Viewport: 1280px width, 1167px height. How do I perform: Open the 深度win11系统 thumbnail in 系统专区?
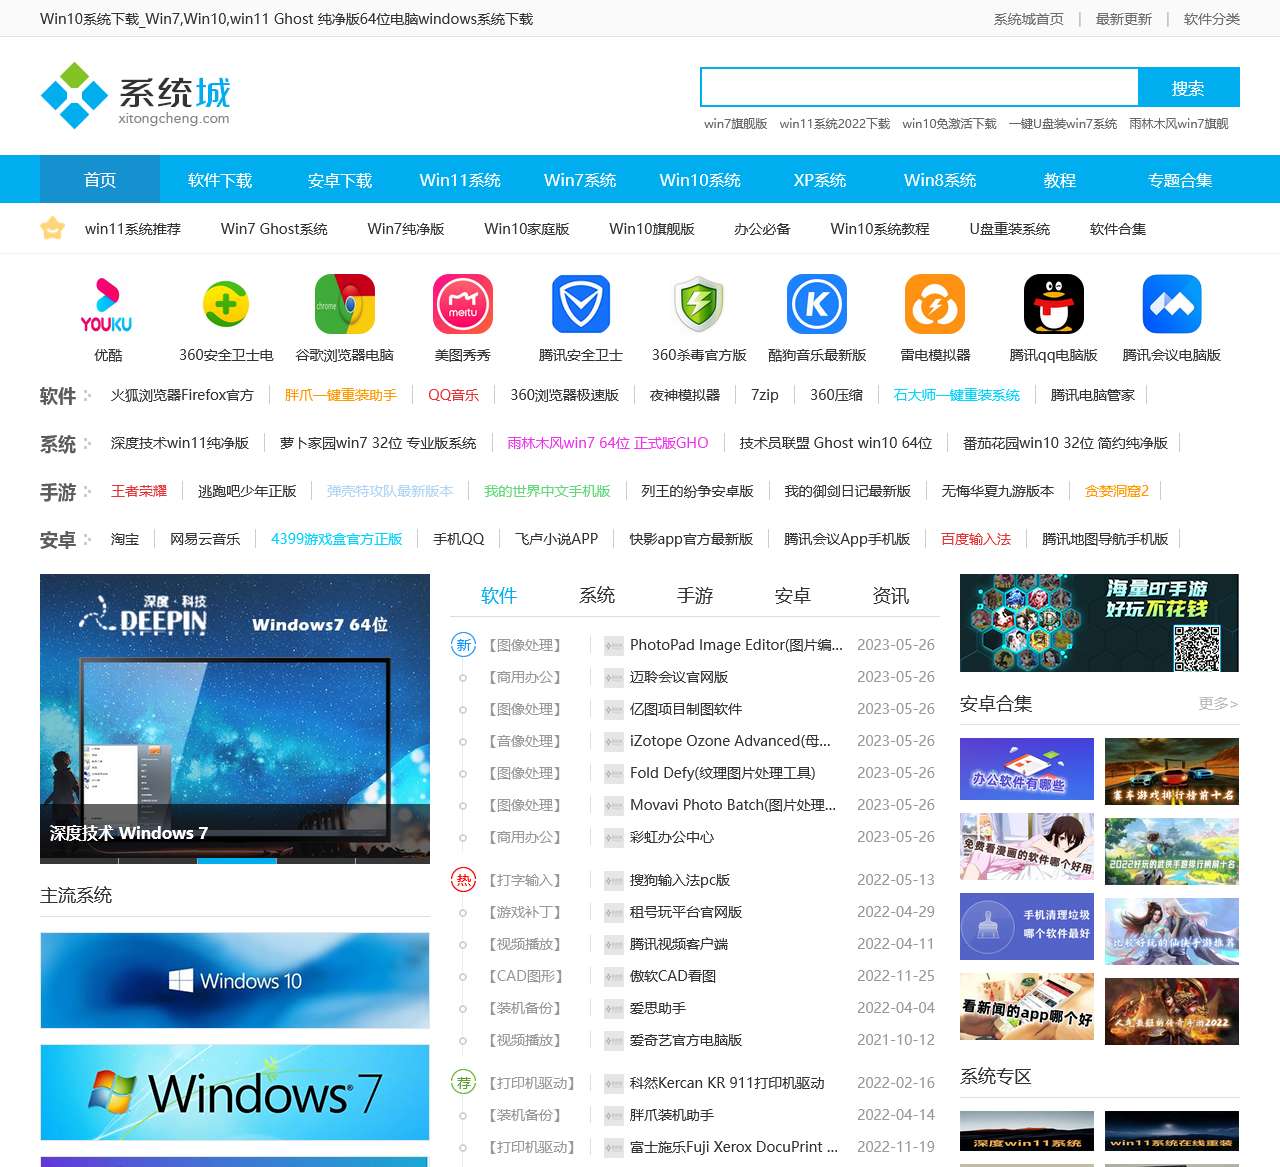1027,1131
